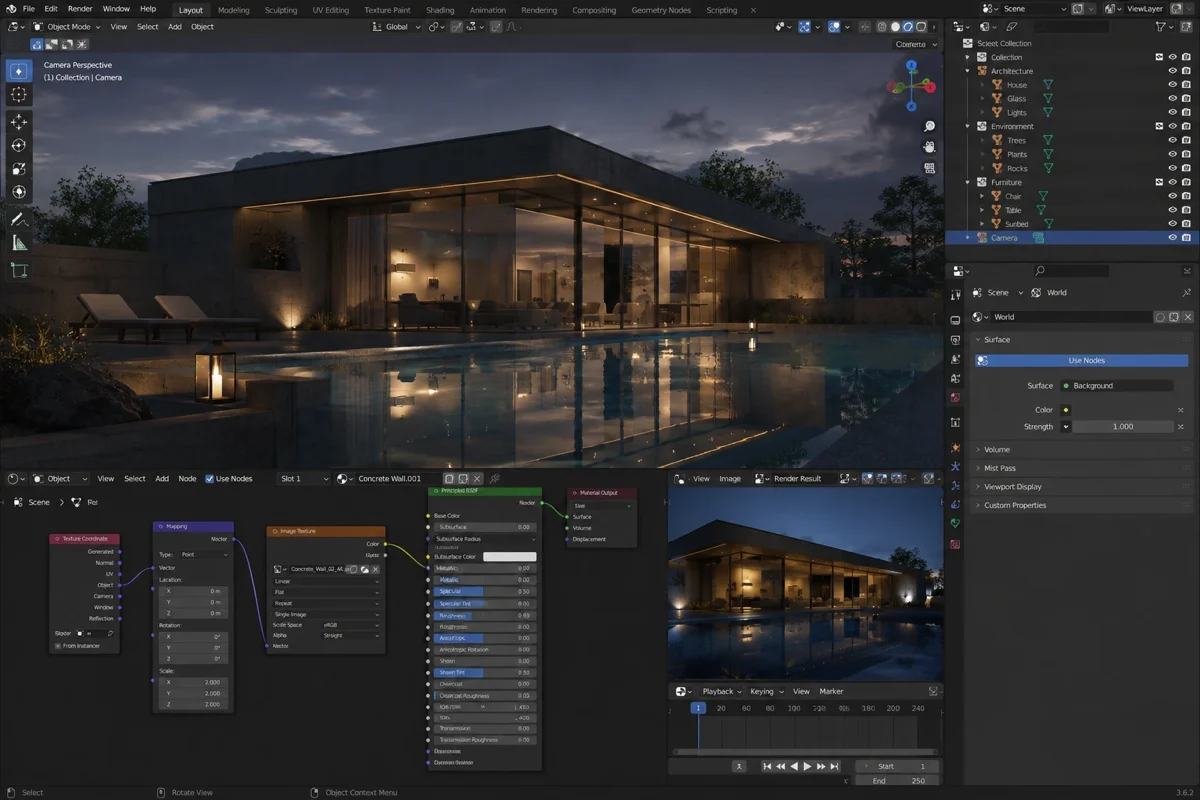Image resolution: width=1200 pixels, height=800 pixels.
Task: Select the Annotate pencil tool
Action: click(x=18, y=219)
